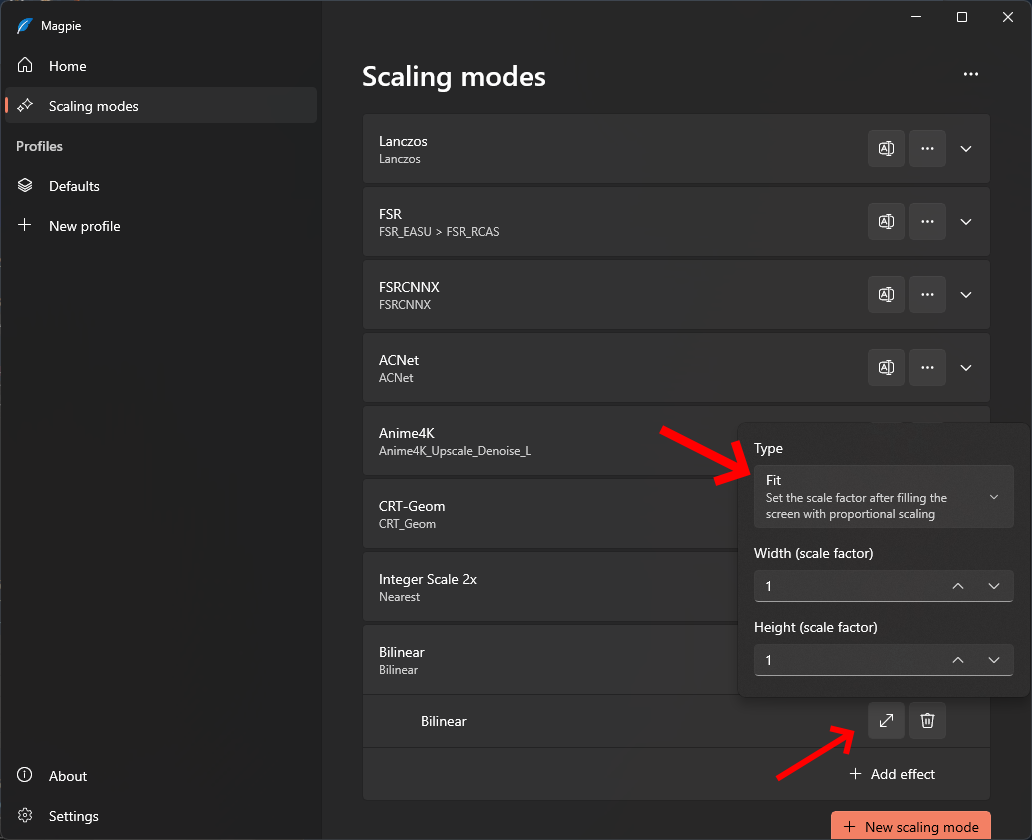Click the rename icon for FSR mode

[x=886, y=221]
